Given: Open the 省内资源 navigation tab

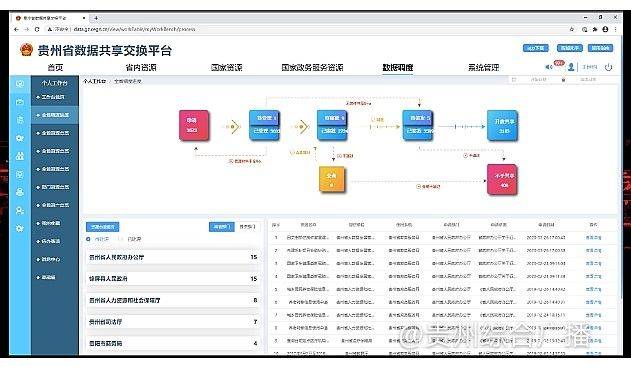Looking at the screenshot, I should pos(141,67).
